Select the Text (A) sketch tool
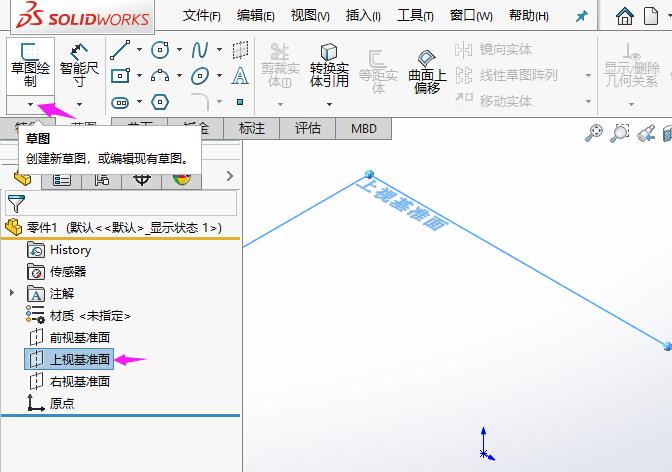Image resolution: width=672 pixels, height=472 pixels. point(240,76)
